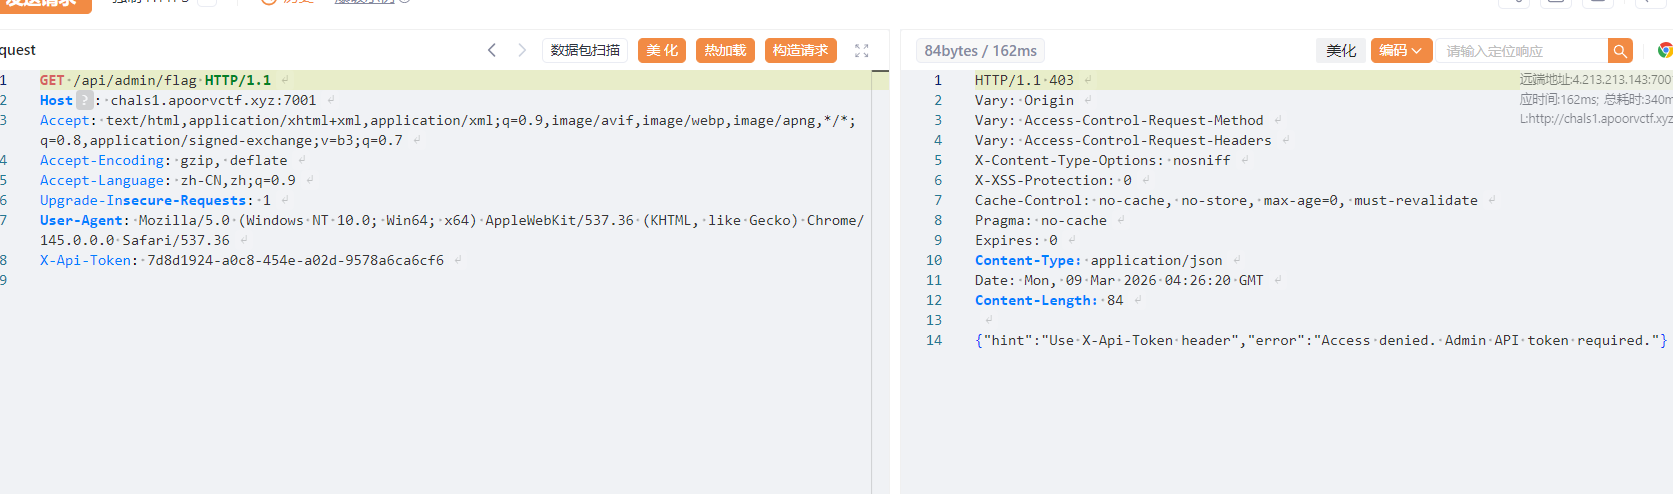Place cursor on the X-Api-Token header line

[x=241, y=260]
